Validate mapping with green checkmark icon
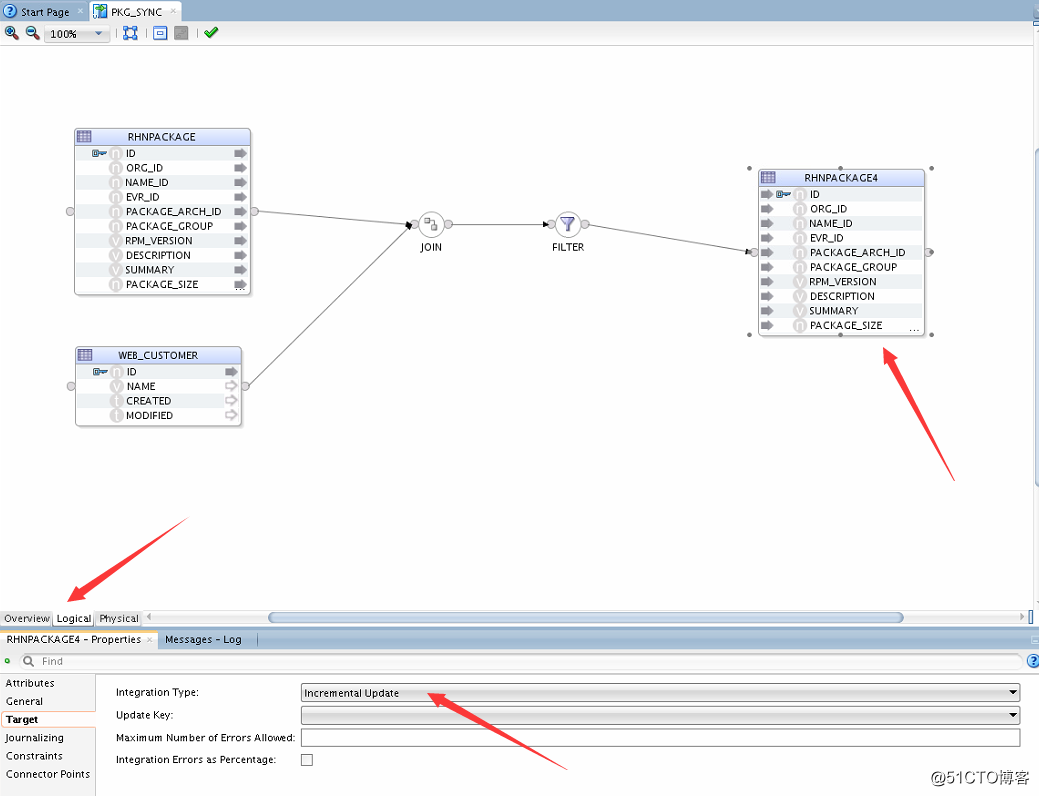This screenshot has width=1039, height=796. pyautogui.click(x=211, y=32)
